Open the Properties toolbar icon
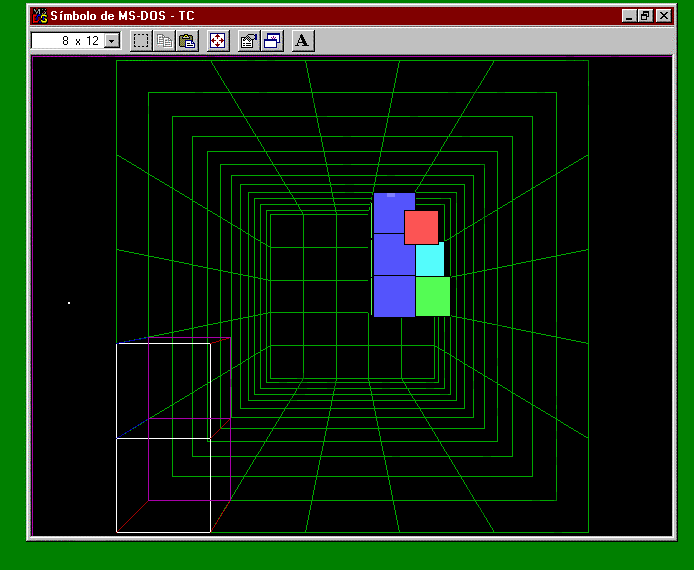The height and width of the screenshot is (570, 694). coord(249,41)
